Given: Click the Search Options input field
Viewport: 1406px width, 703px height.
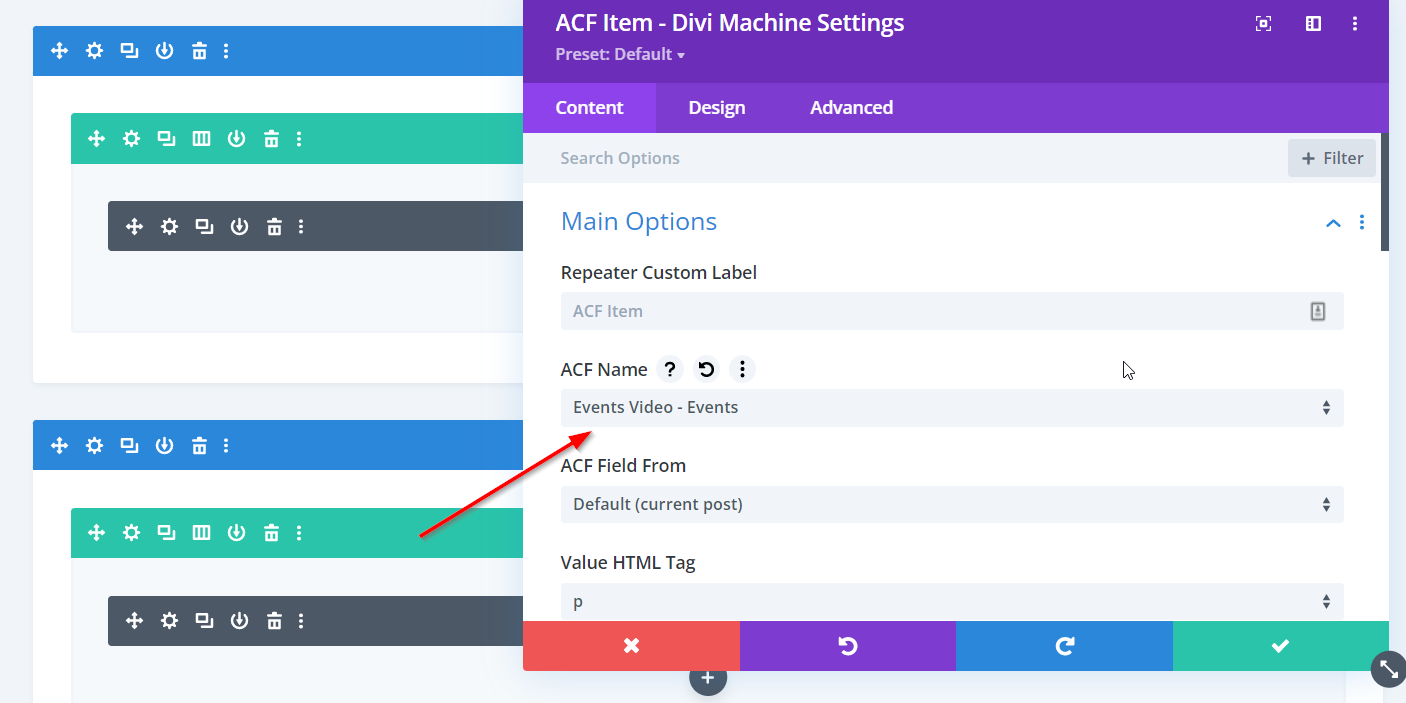Looking at the screenshot, I should (900, 158).
